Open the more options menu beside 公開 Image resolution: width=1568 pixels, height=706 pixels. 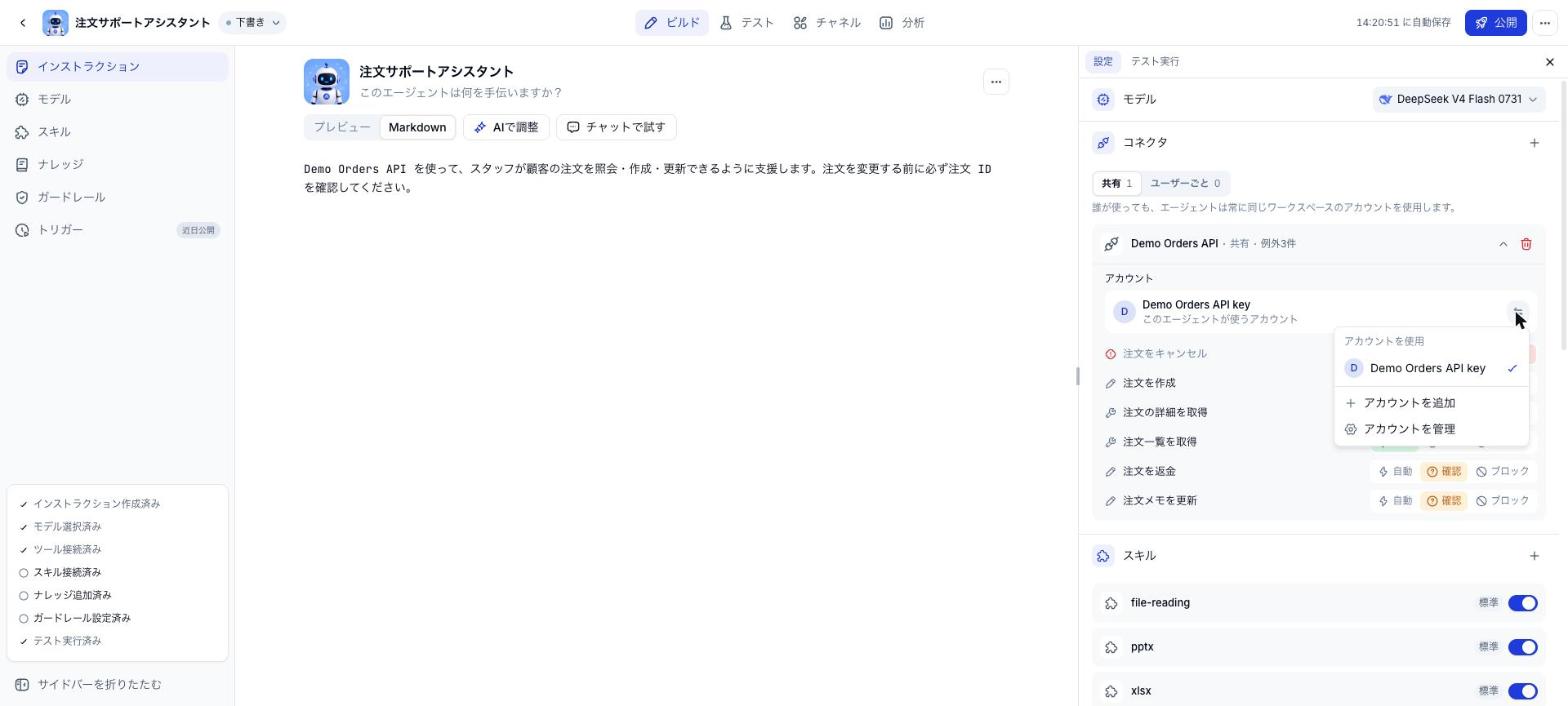[x=1545, y=22]
